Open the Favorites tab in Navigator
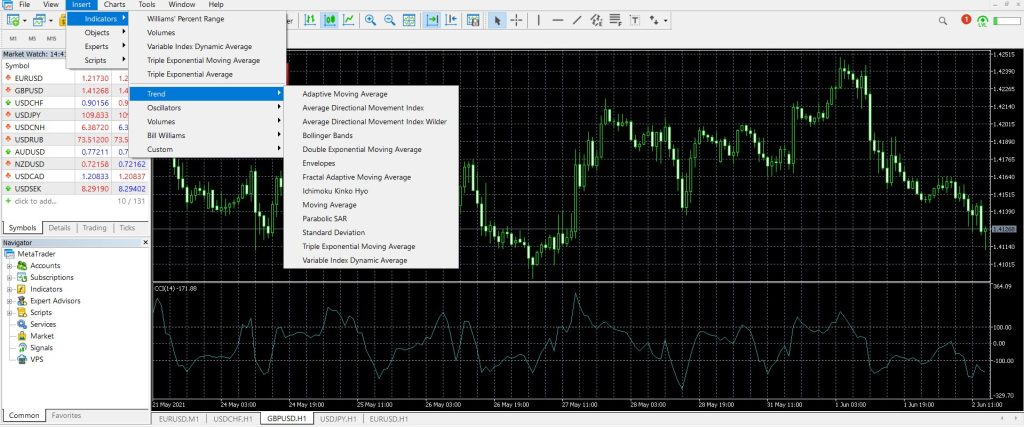The height and width of the screenshot is (427, 1024). (66, 415)
